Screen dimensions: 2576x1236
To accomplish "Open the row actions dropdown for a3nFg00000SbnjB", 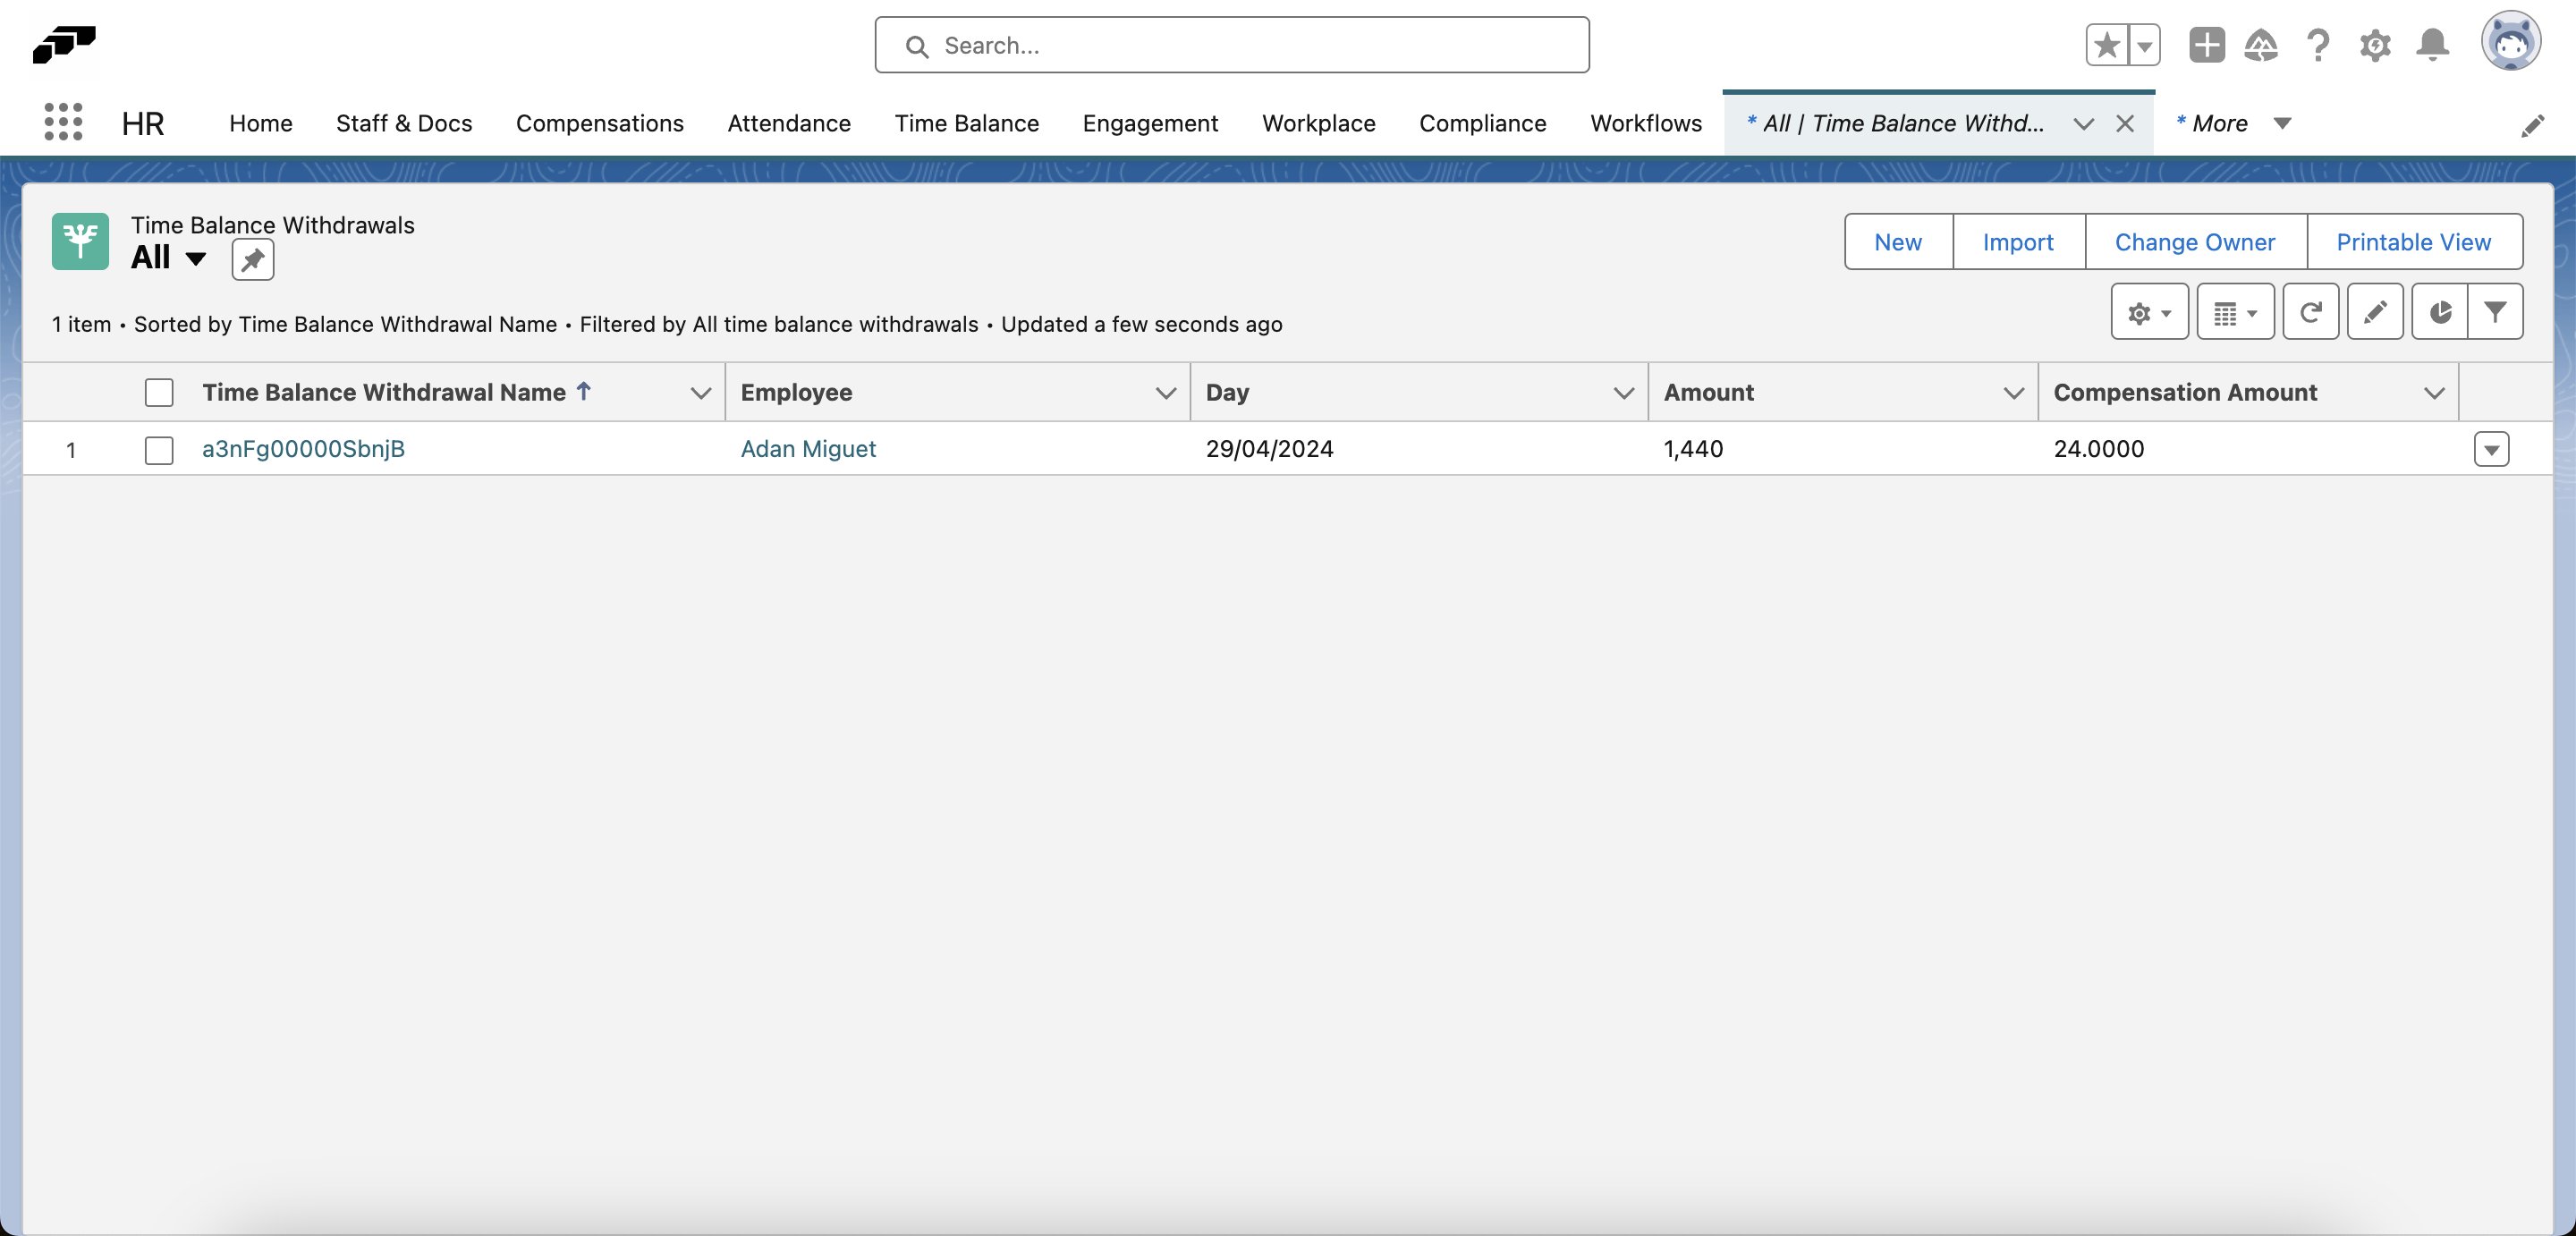I will tap(2491, 449).
